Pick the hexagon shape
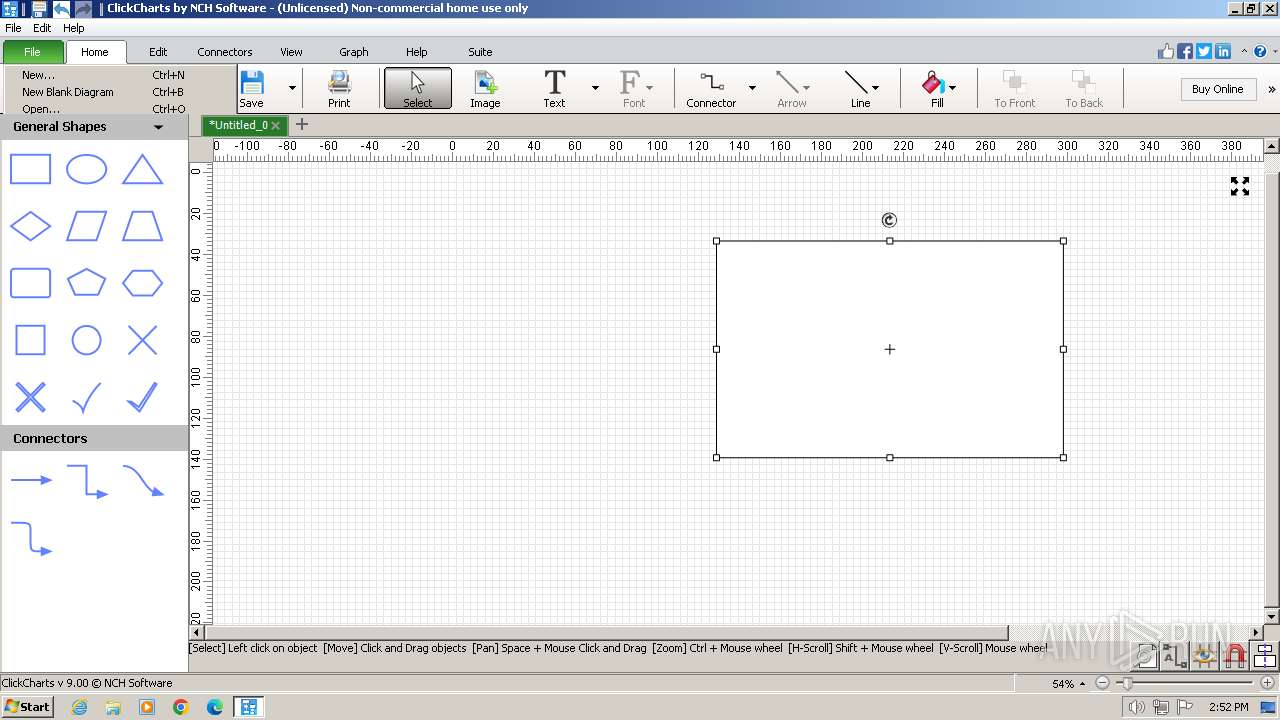Viewport: 1280px width, 720px height. tap(142, 283)
